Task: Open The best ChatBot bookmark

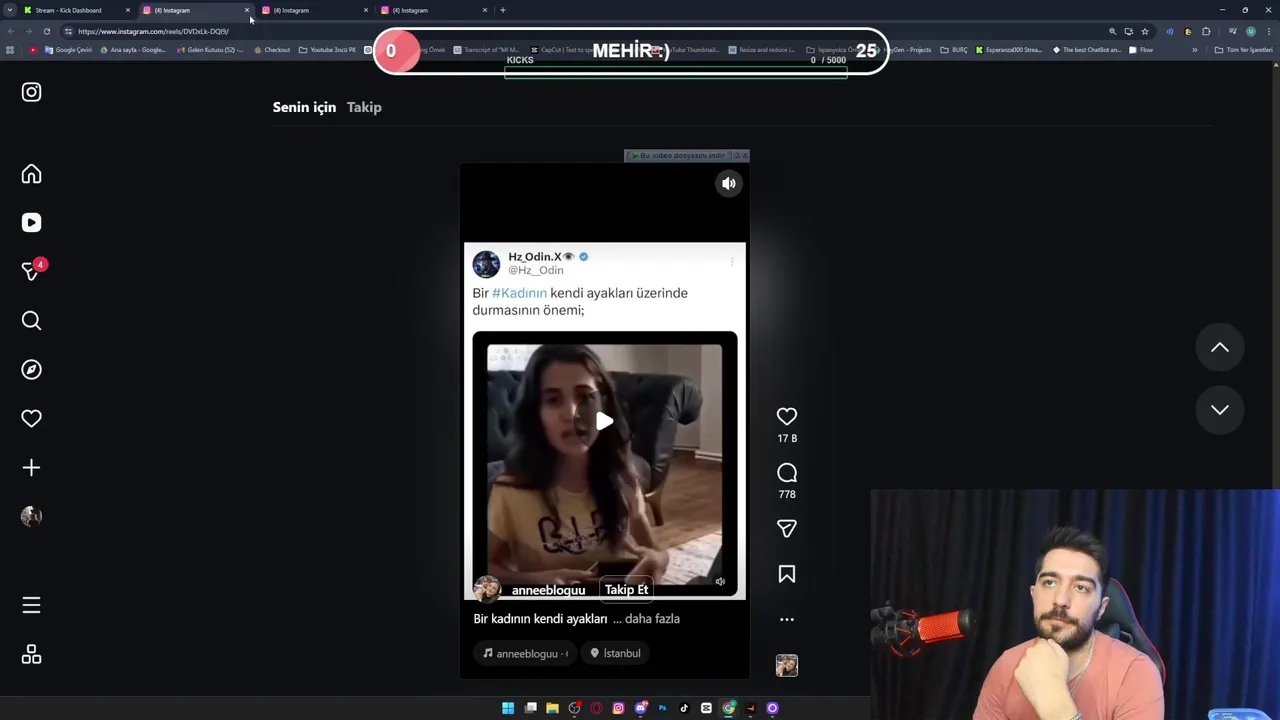Action: (x=1087, y=49)
